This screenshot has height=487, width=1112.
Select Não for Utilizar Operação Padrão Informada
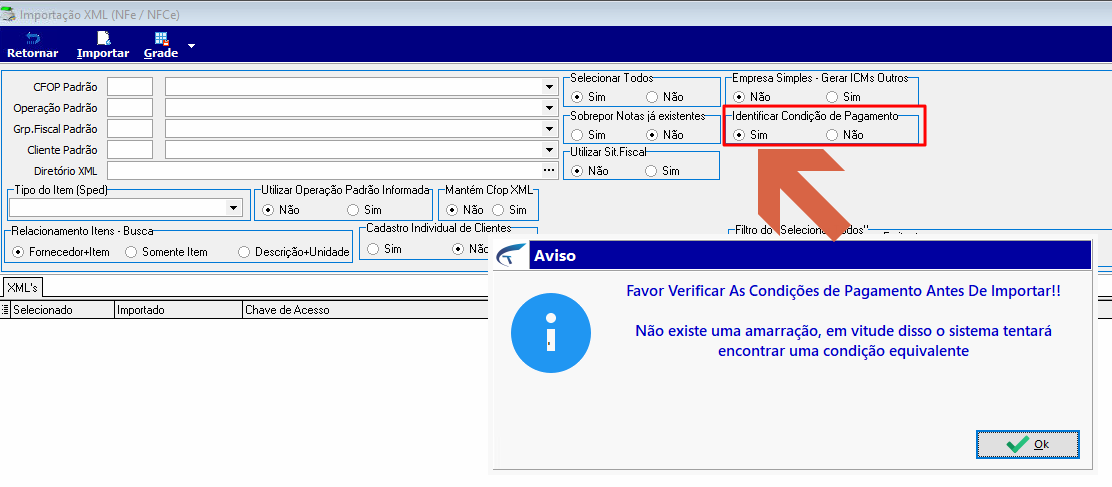268,210
